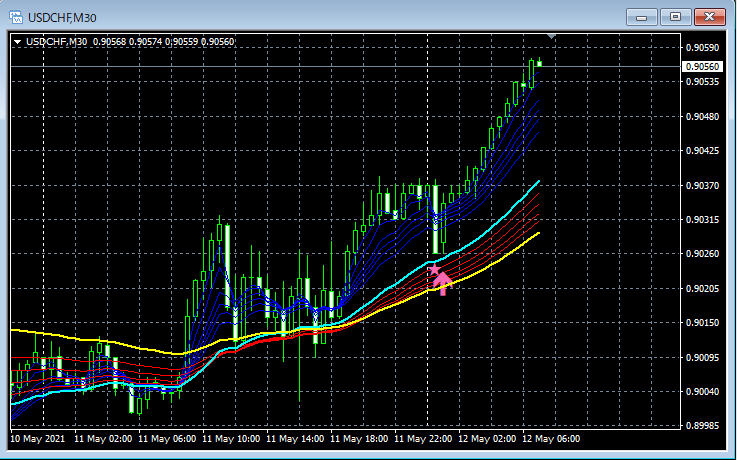Click the USDCHF,M30 title bar text
Image resolution: width=738 pixels, height=460 pixels.
pyautogui.click(x=62, y=18)
